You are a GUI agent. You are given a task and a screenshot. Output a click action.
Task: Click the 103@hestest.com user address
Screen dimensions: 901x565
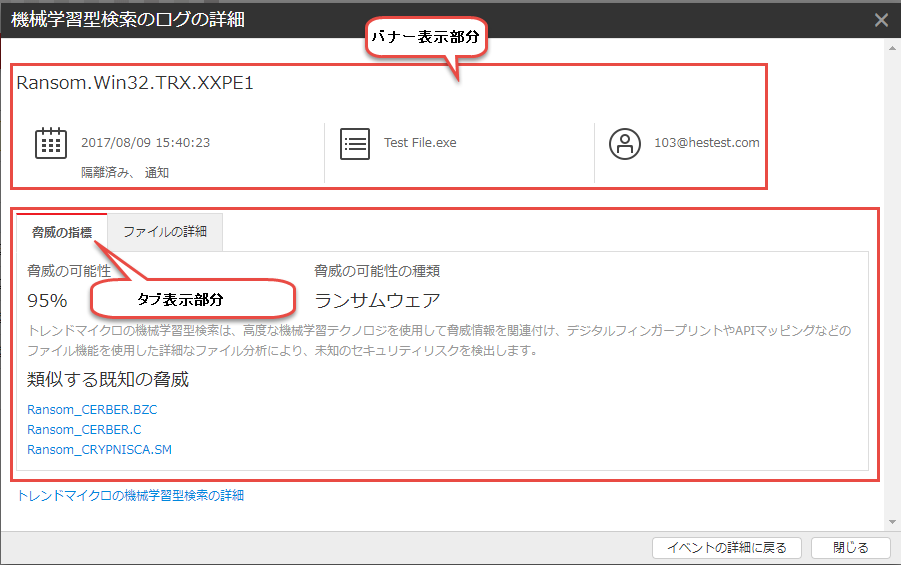[x=707, y=143]
